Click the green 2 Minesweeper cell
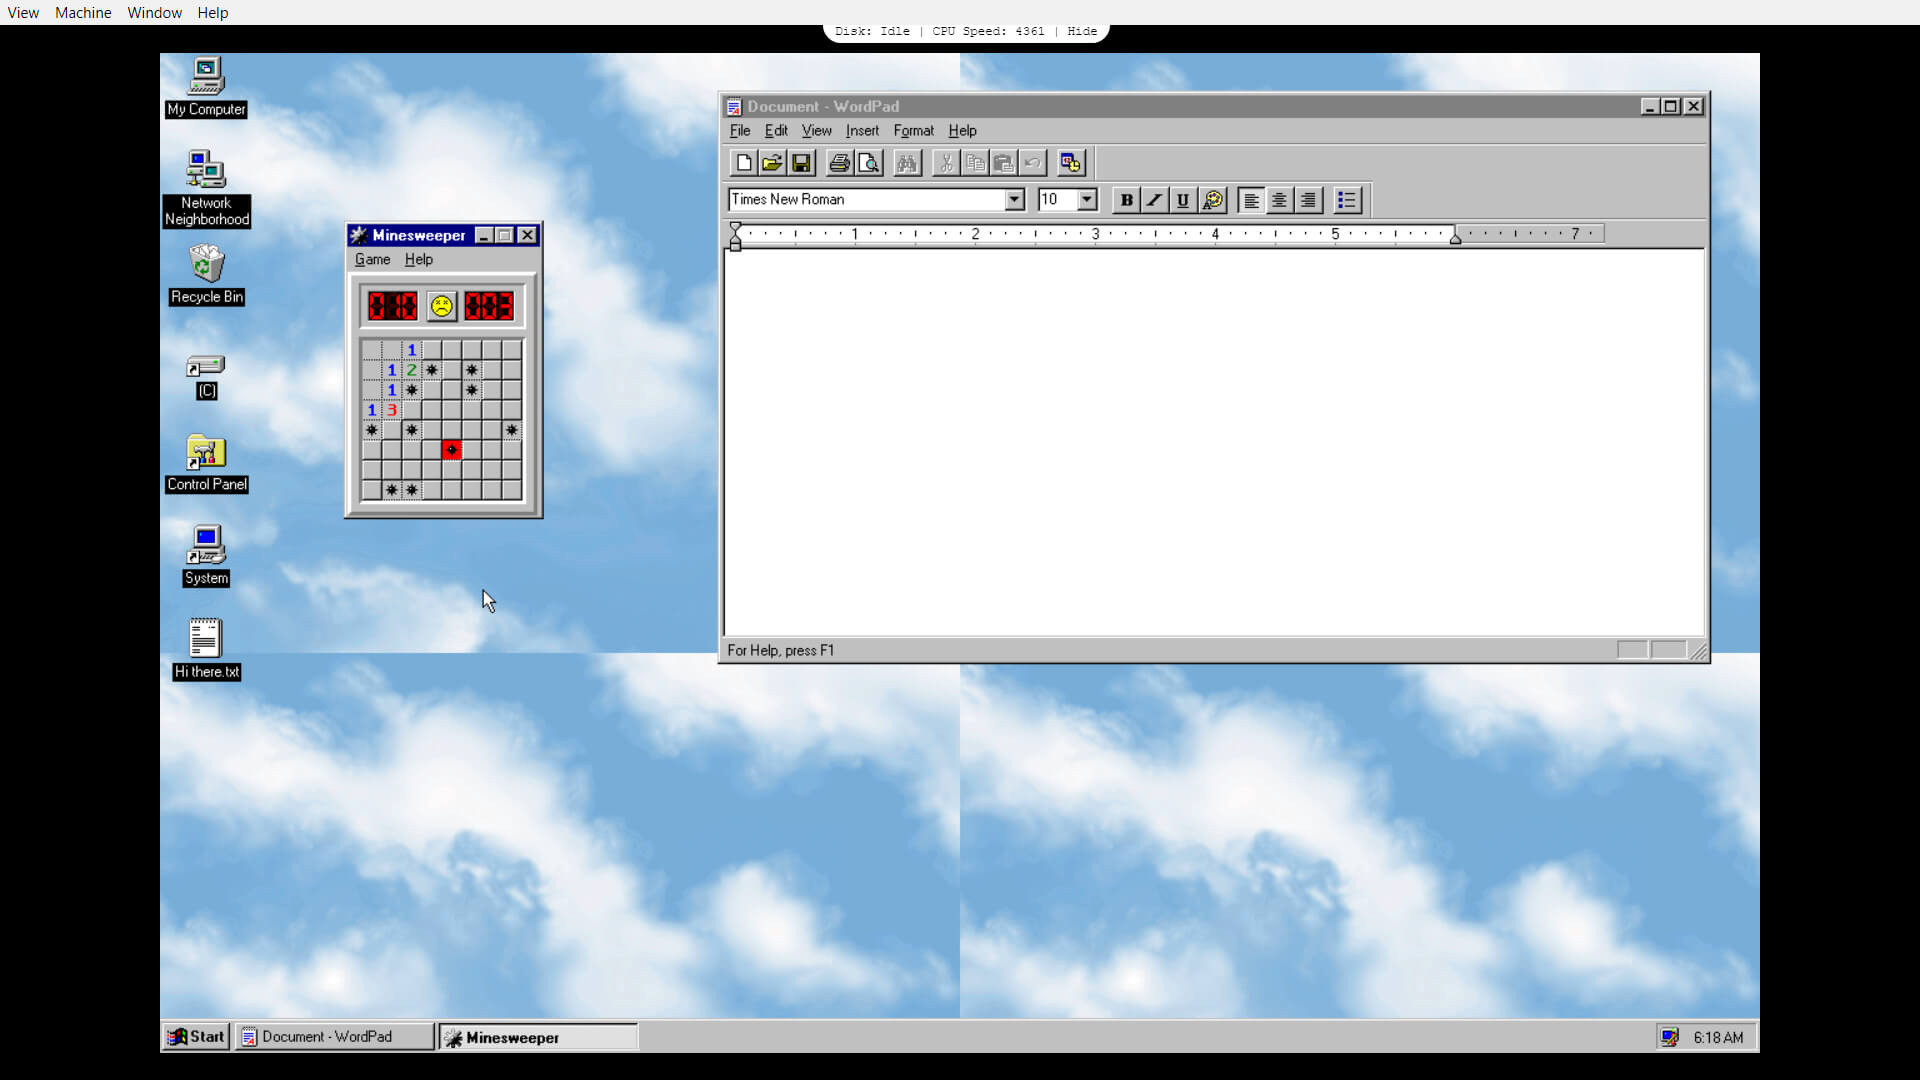1920x1080 pixels. click(412, 370)
